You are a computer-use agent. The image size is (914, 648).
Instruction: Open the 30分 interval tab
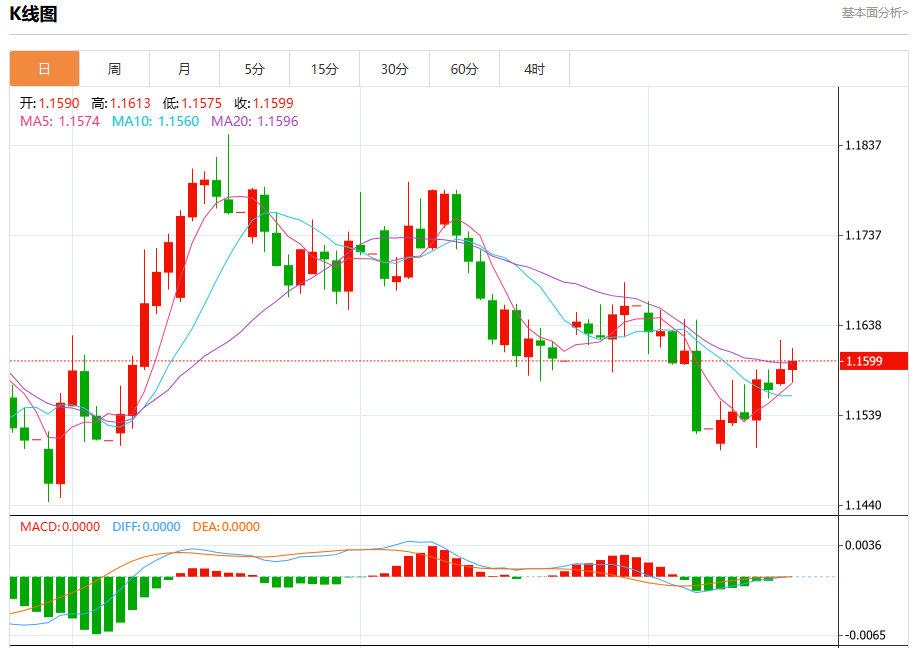pyautogui.click(x=394, y=69)
